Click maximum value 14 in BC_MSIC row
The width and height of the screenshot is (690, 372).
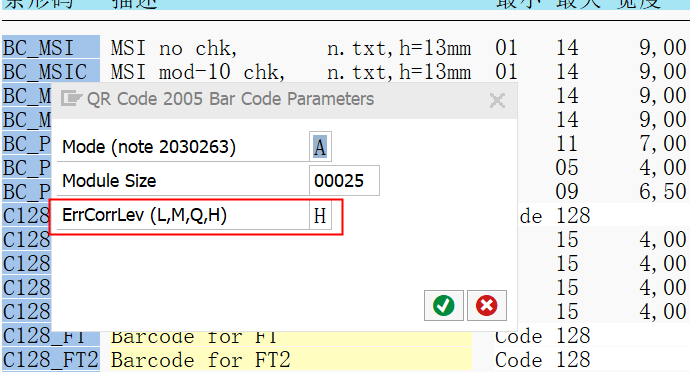coord(567,72)
